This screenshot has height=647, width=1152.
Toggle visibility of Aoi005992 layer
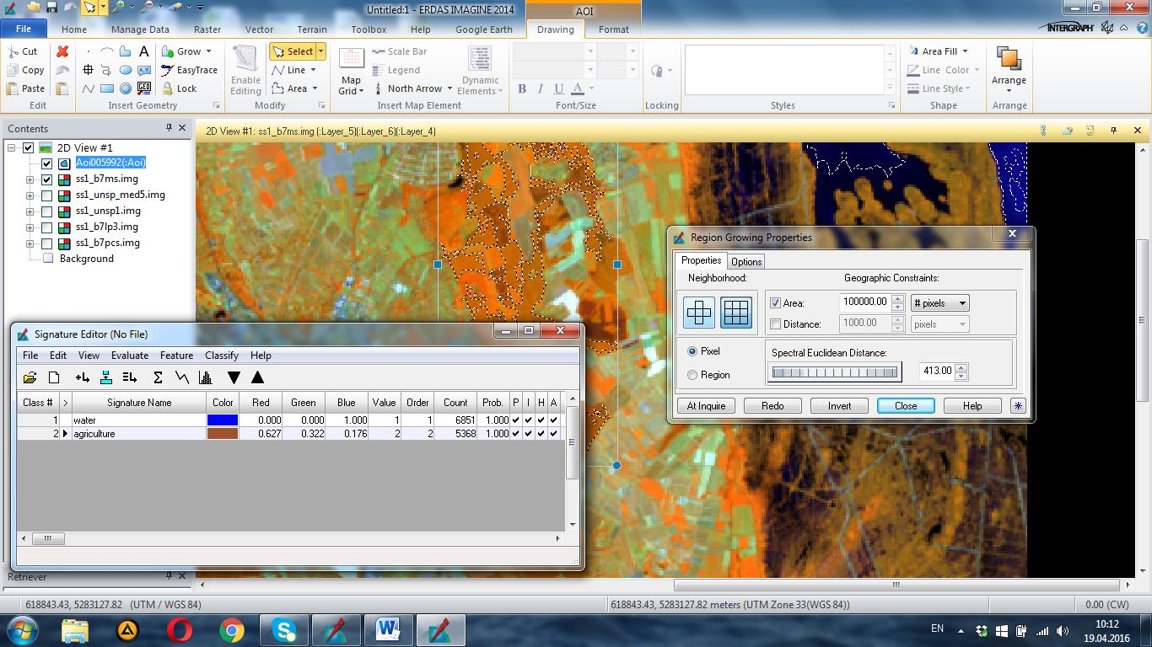[47, 163]
